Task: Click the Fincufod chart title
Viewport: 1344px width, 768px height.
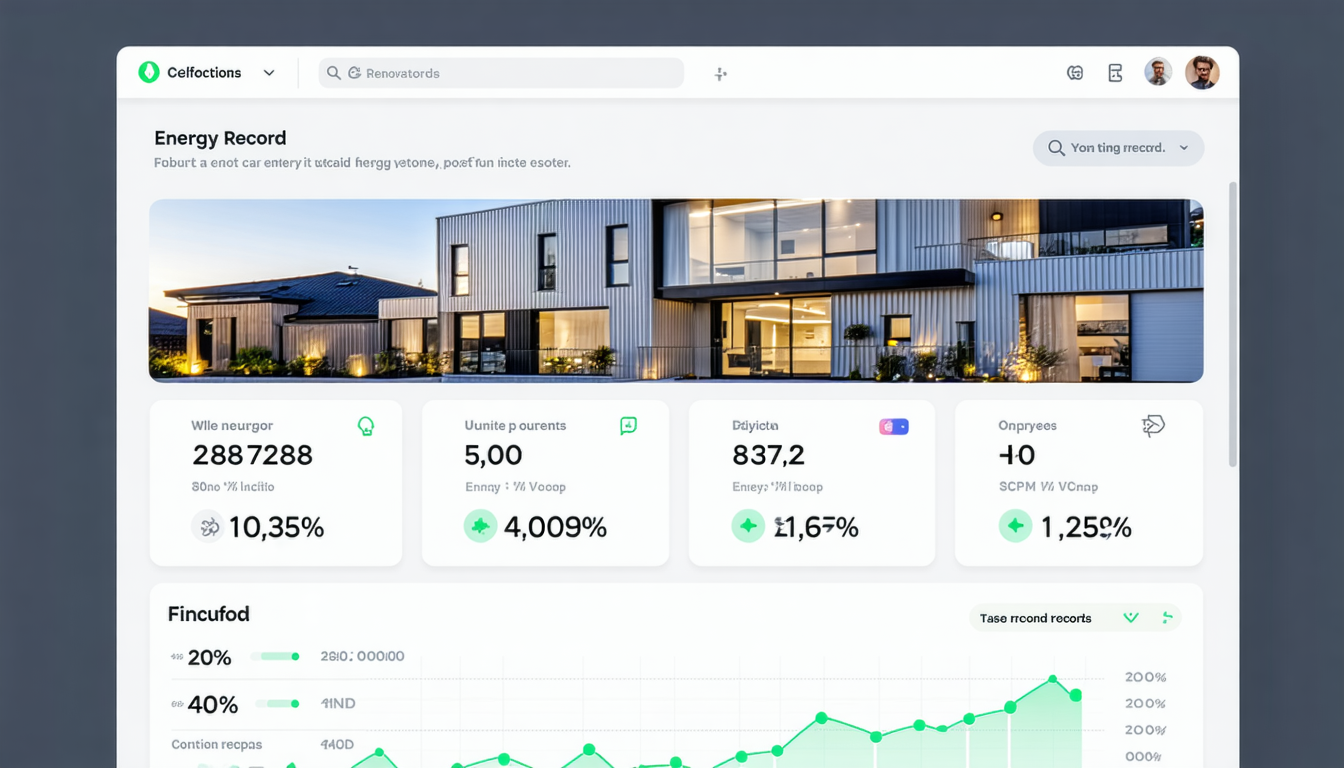Action: (209, 614)
